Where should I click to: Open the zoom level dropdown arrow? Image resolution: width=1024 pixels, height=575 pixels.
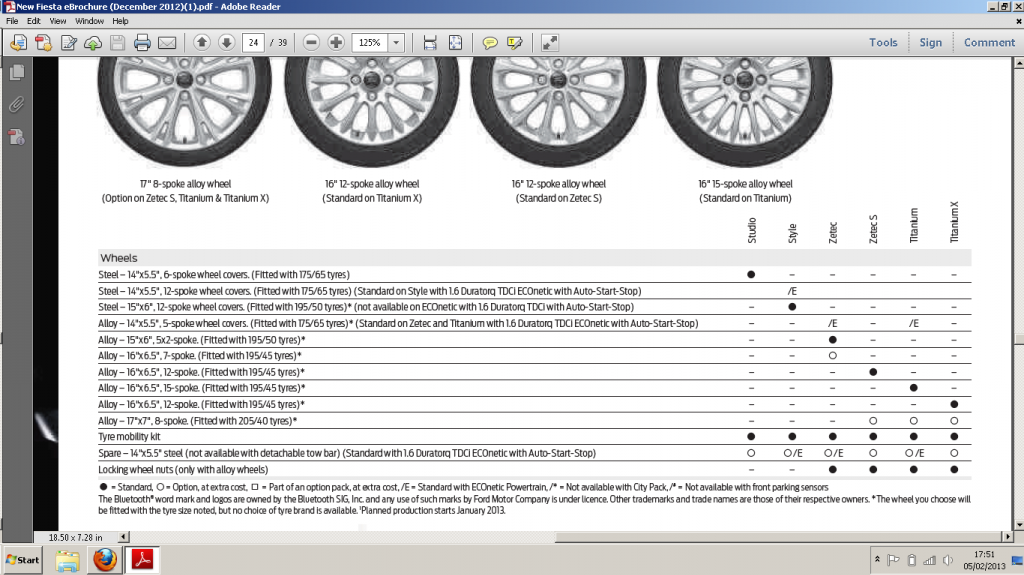(x=396, y=42)
